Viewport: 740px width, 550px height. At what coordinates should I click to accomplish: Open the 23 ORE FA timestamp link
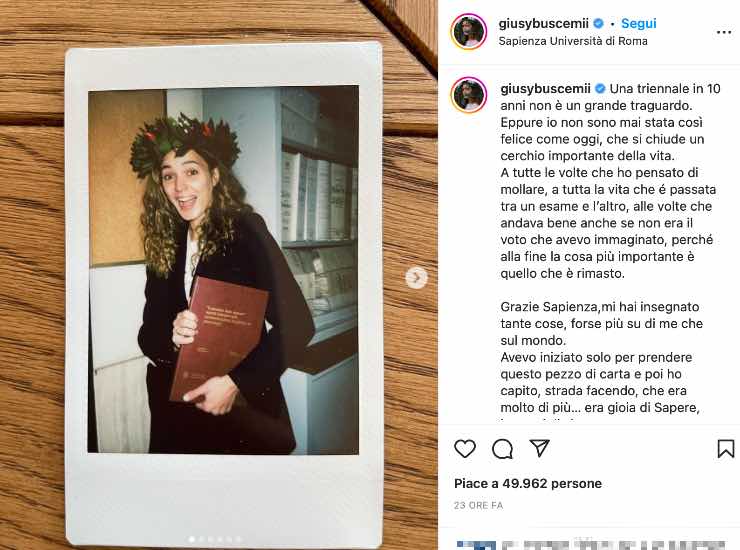pos(478,505)
